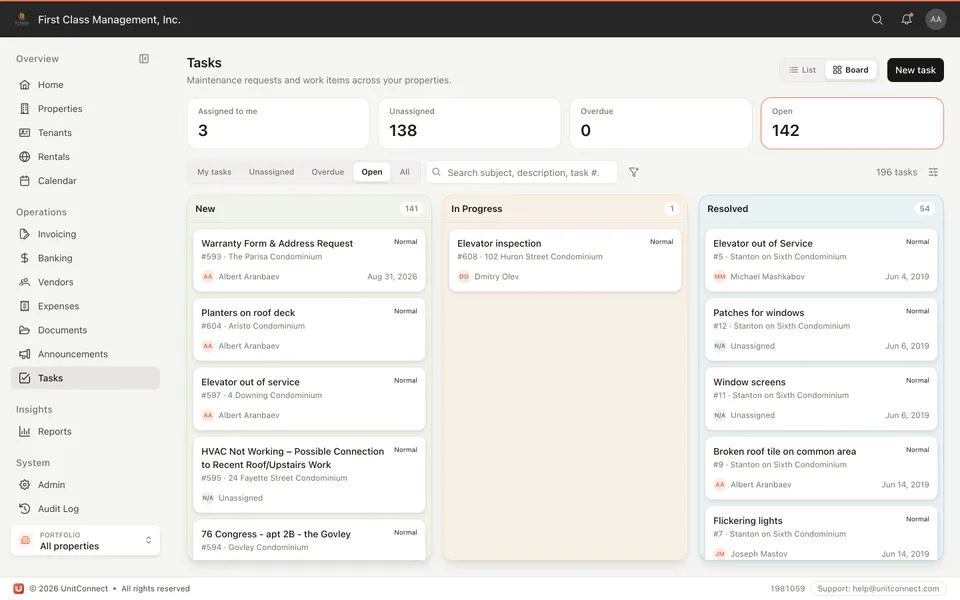960x600 pixels.
Task: Open the Portfolio All properties selector
Action: coord(85,541)
